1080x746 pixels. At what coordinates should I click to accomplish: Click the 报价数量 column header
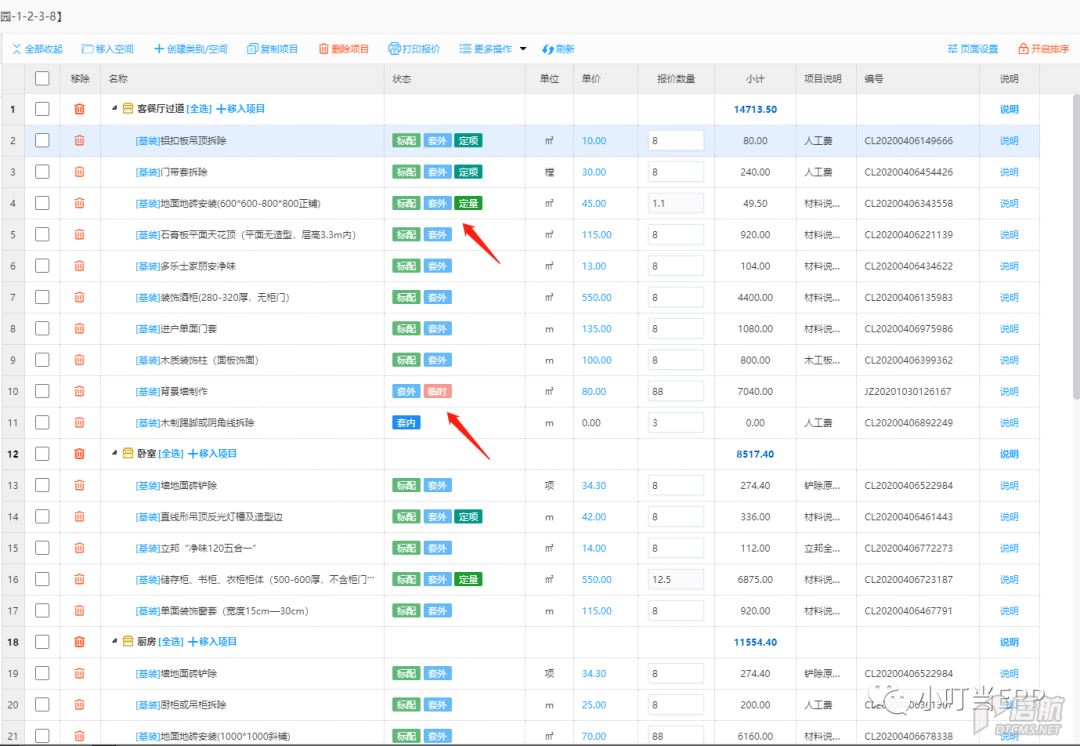point(676,79)
